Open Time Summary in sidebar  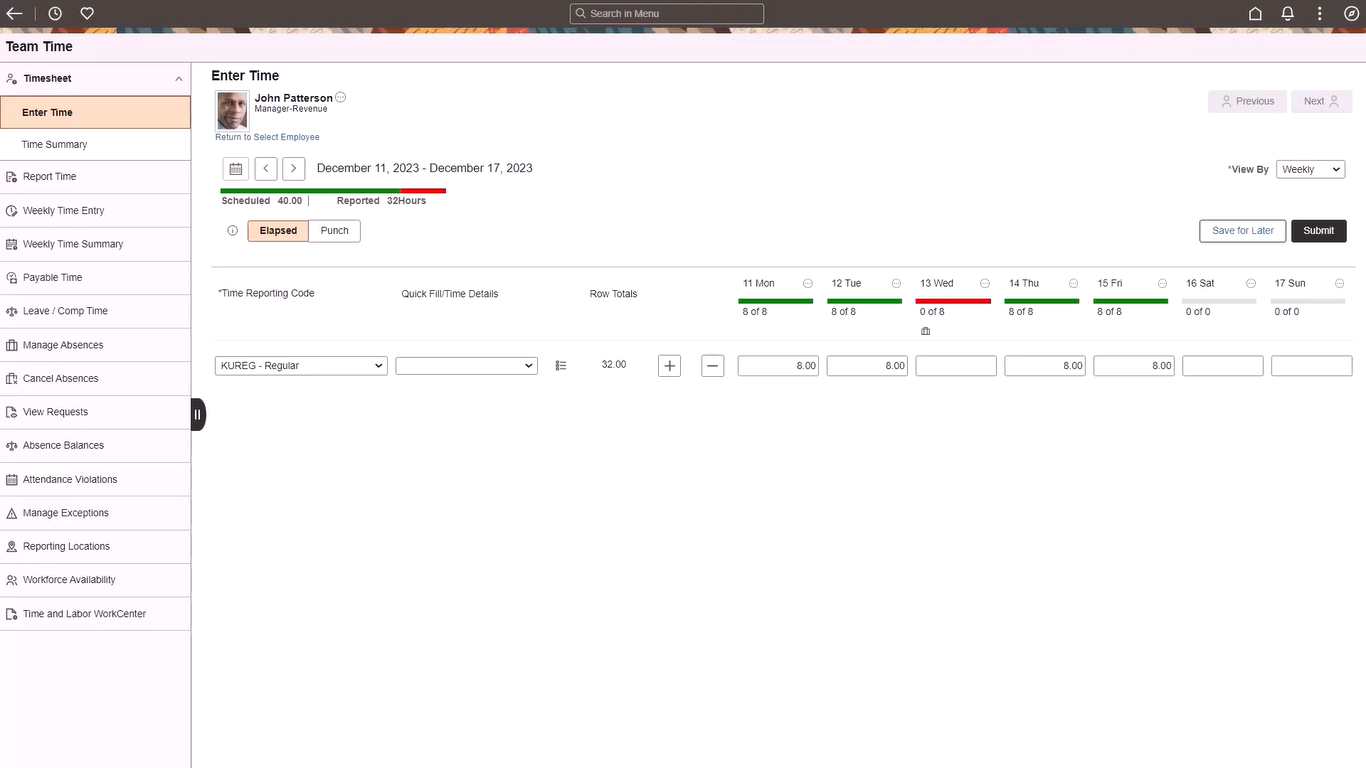[54, 145]
